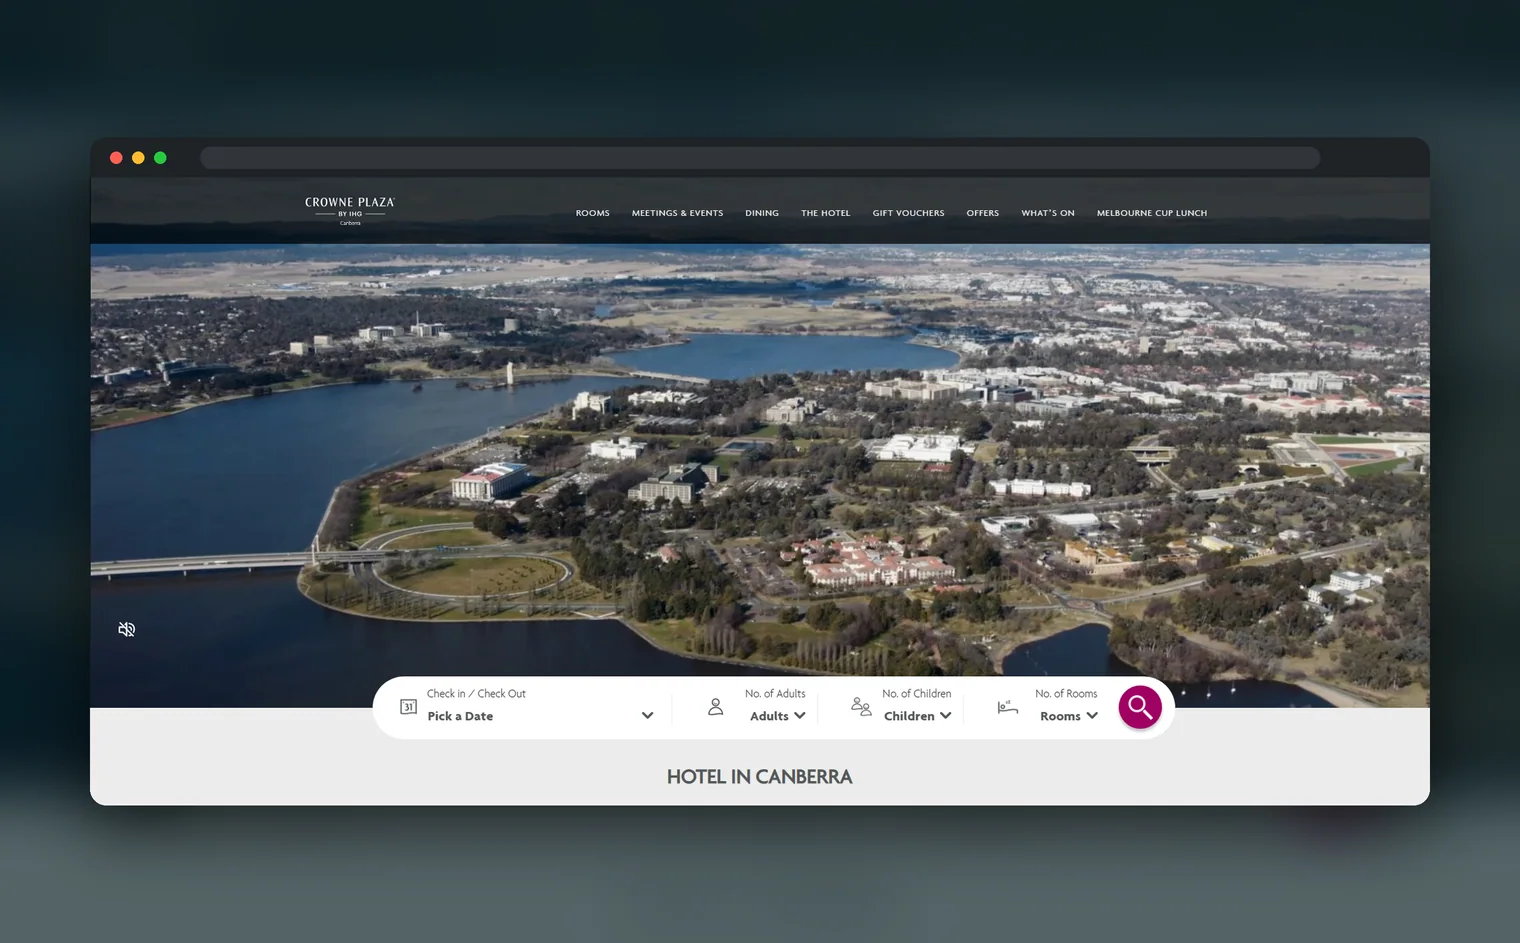Open the Pick a Date dropdown
Viewport: 1520px width, 943px height.
[540, 716]
